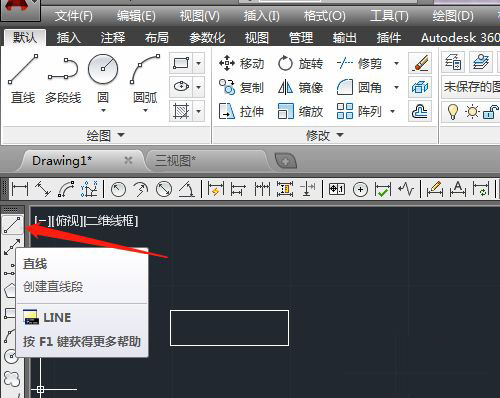Screen dimensions: 500x398
Task: Select the Angular dimension tool
Action: pyautogui.click(x=187, y=189)
